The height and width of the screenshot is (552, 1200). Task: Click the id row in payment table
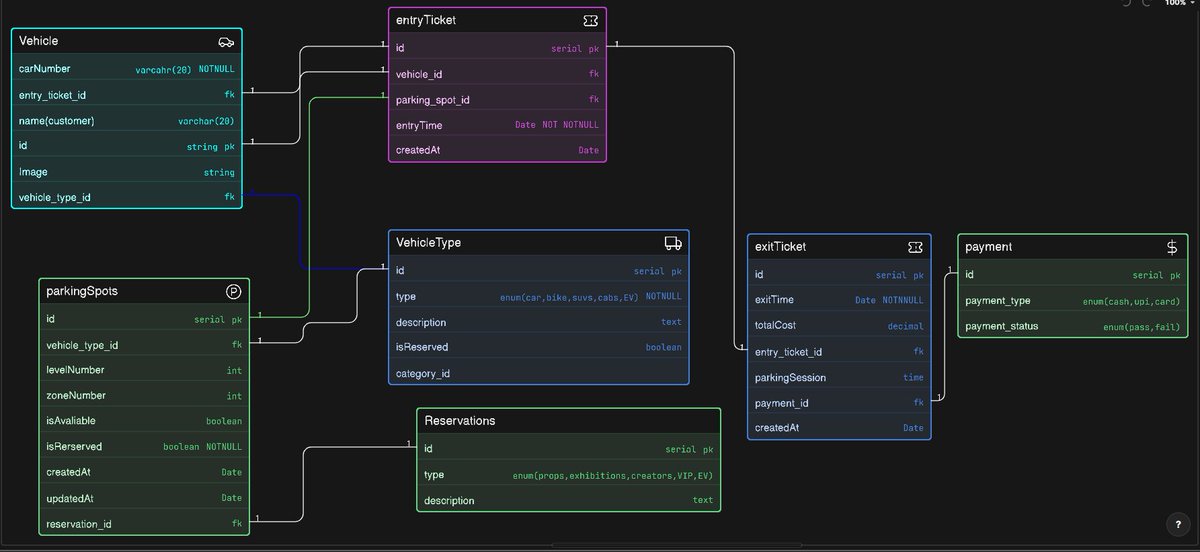click(1073, 275)
